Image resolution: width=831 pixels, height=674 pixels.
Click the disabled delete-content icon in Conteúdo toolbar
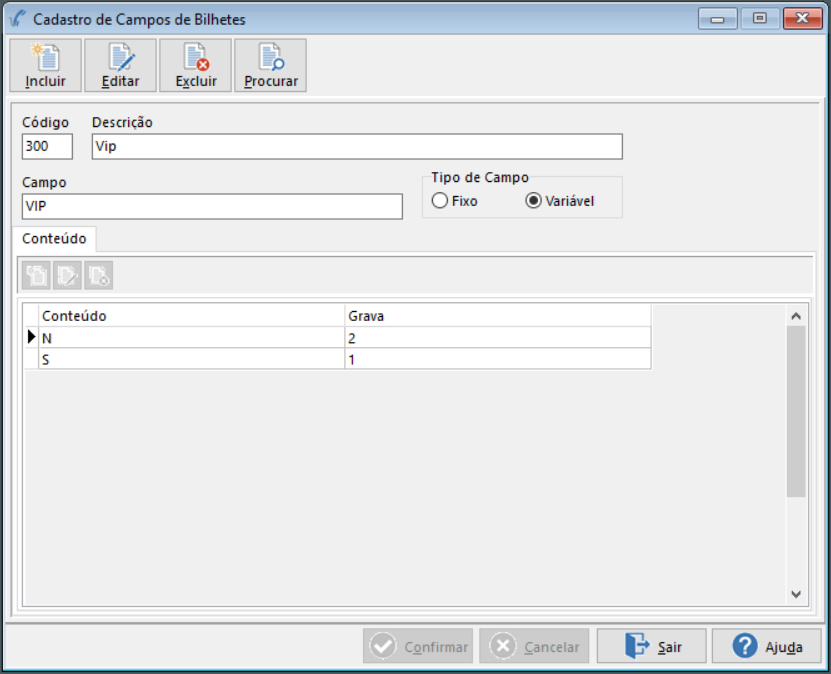coord(97,275)
